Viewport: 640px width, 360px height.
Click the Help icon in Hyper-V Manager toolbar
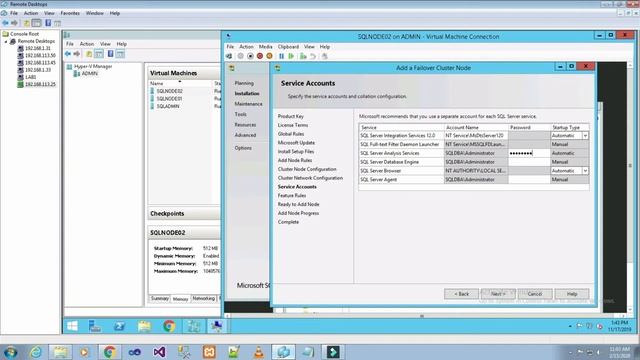point(110,53)
